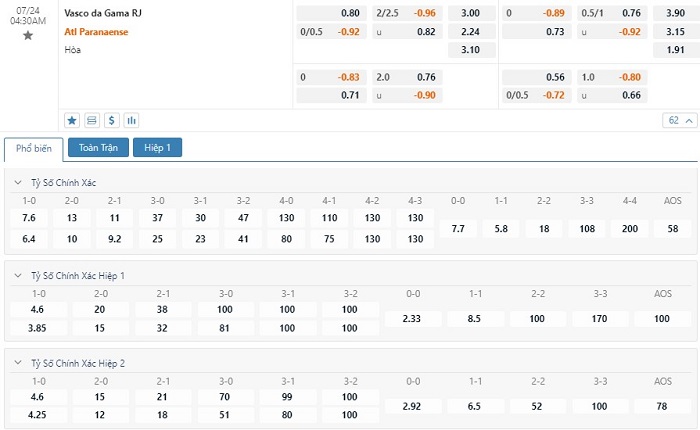Pick full-time 0-0 odds 7.7
Screen dimensions: 700x430
click(458, 229)
